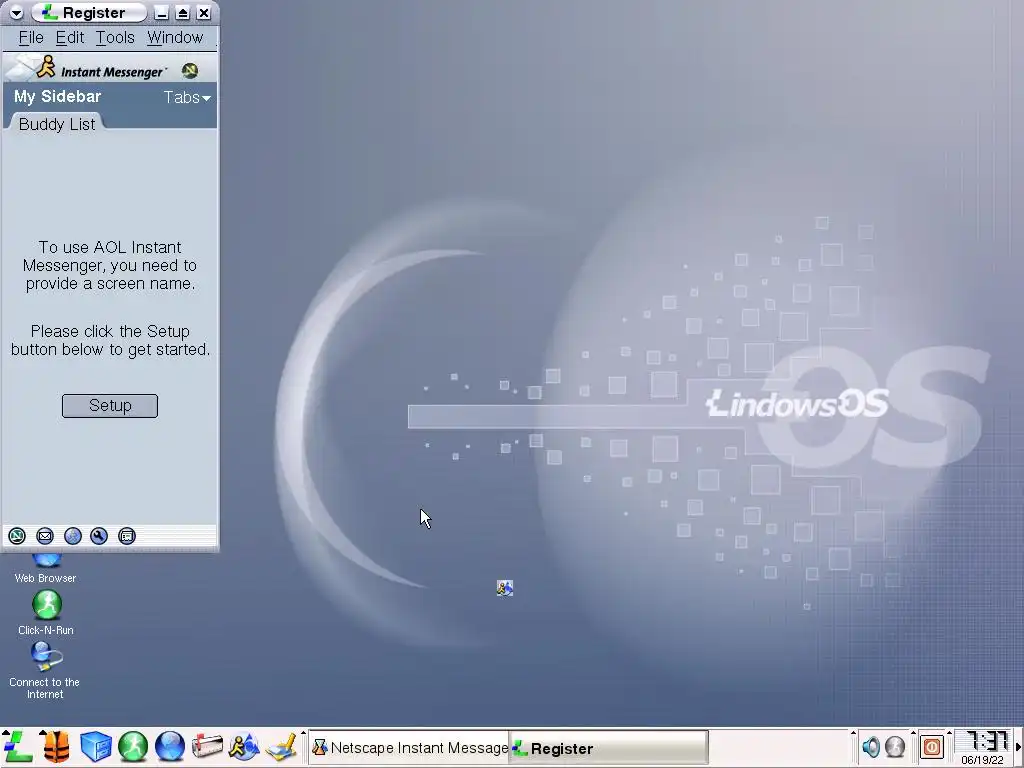
Task: Click the Setup button
Action: (x=110, y=406)
